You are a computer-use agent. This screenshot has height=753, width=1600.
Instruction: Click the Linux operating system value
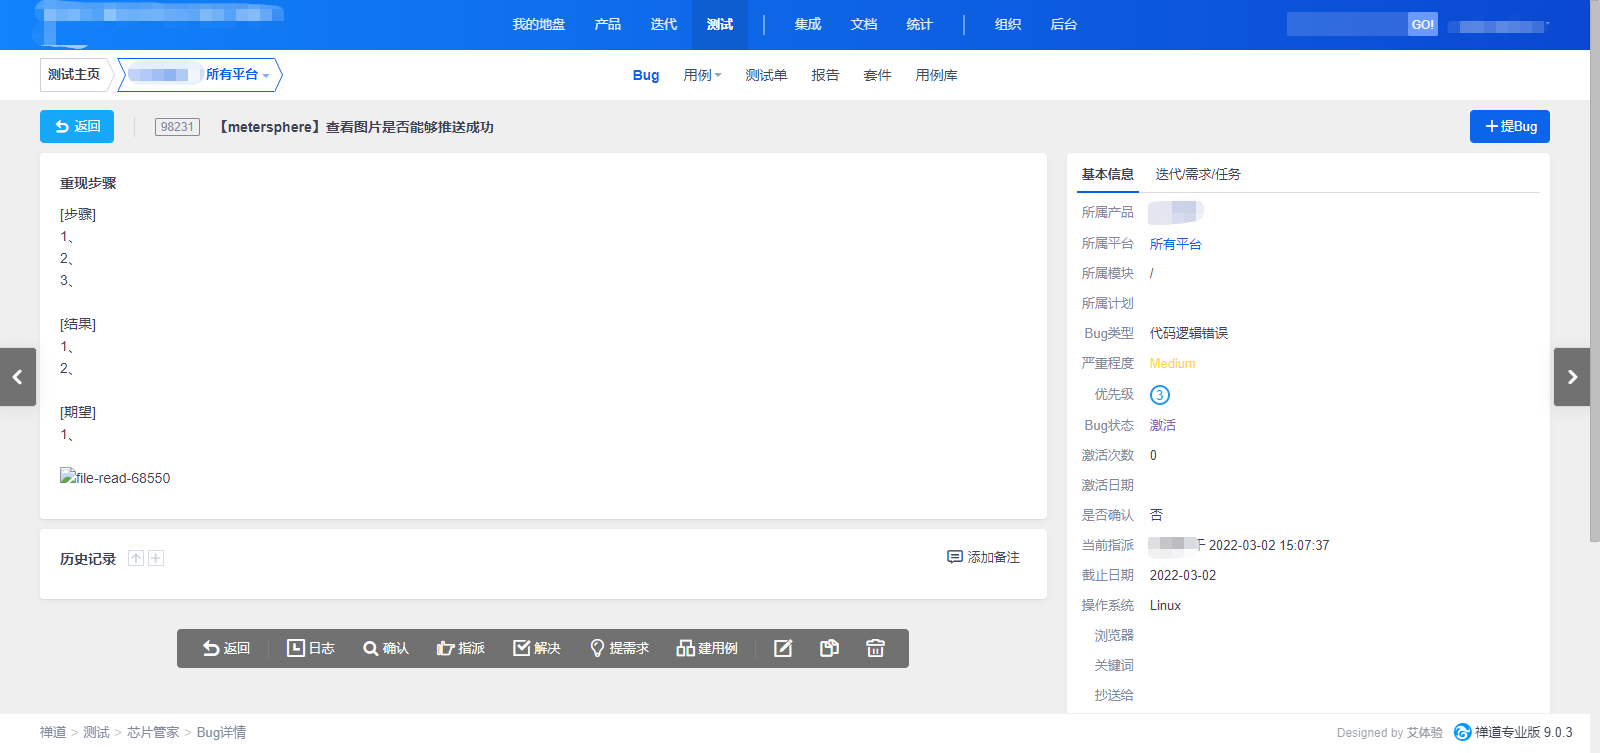[x=1165, y=606]
